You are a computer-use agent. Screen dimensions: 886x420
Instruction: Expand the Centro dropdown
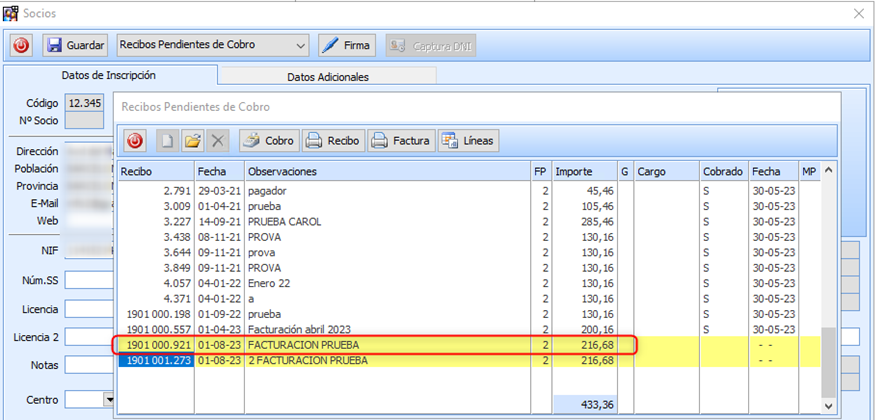pyautogui.click(x=109, y=400)
